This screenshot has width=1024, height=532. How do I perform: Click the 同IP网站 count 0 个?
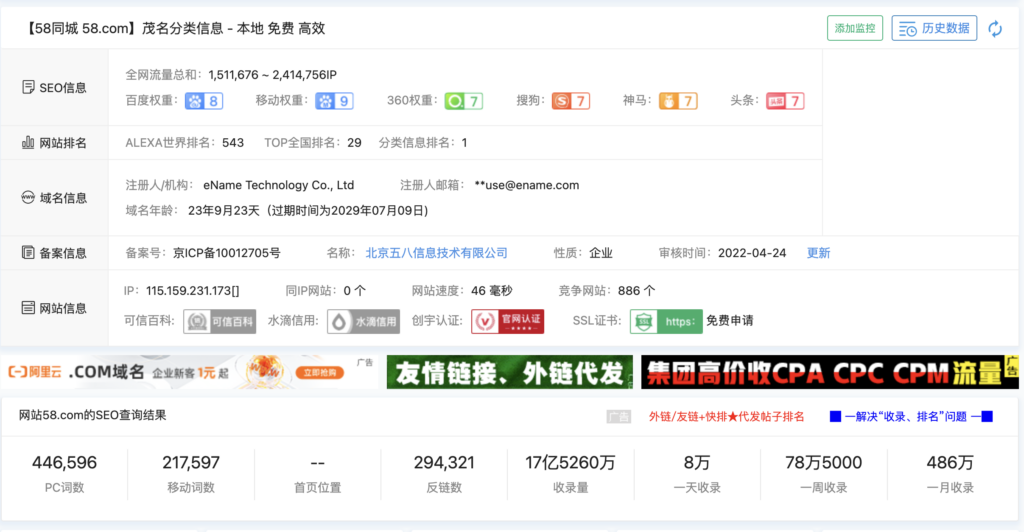tap(355, 290)
